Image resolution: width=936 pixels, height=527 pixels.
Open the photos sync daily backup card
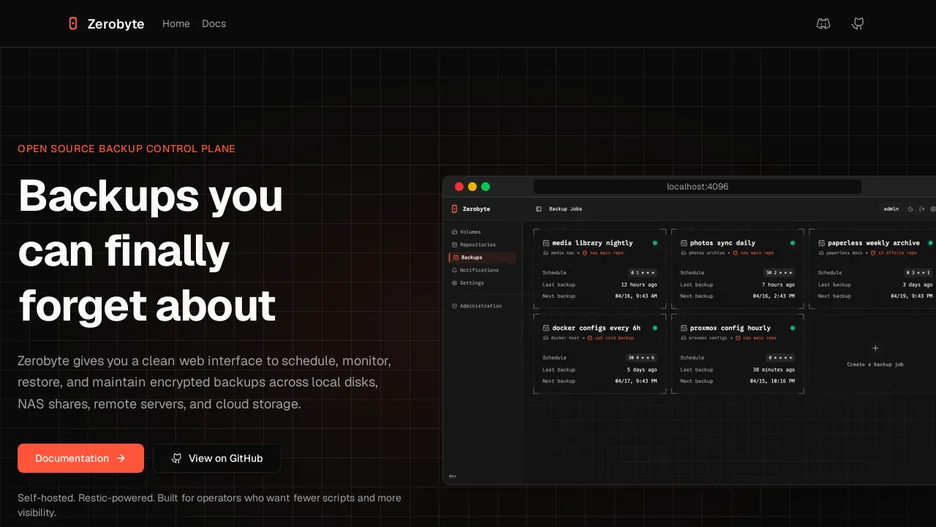[x=737, y=269]
